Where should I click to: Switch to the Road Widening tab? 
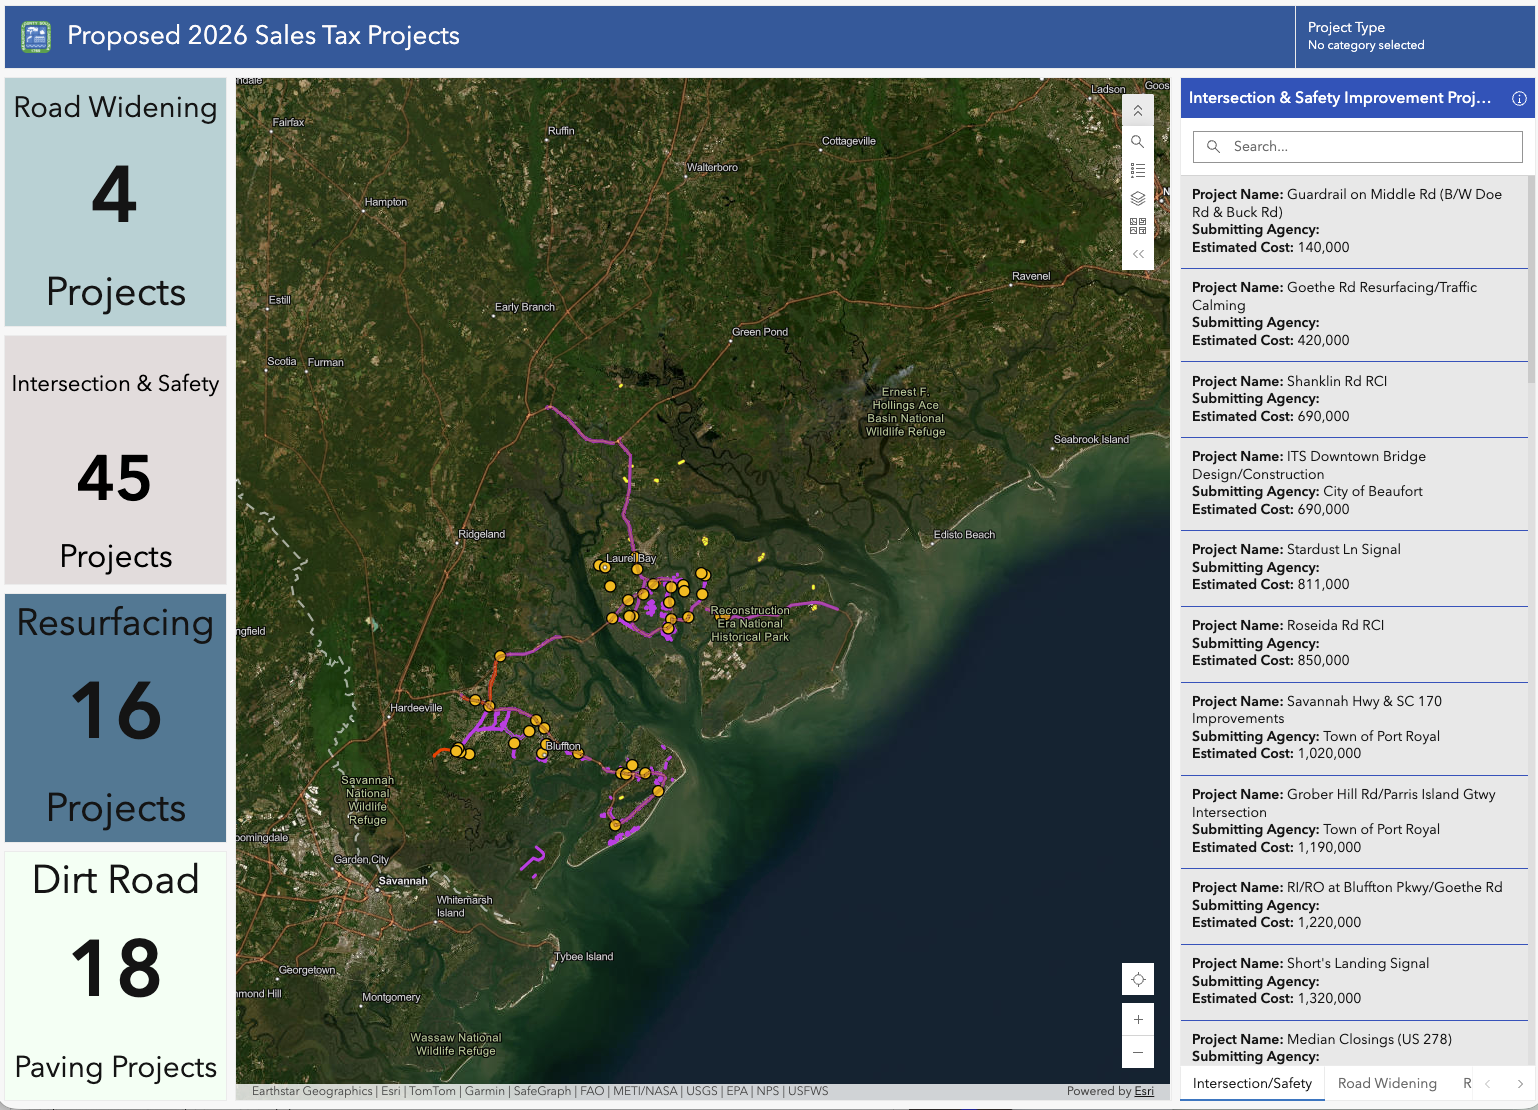coord(1387,1083)
